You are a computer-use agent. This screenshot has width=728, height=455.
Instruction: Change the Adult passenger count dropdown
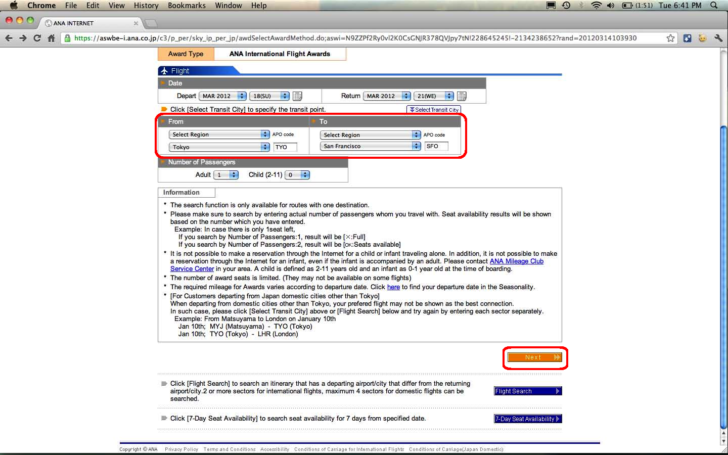coord(226,175)
